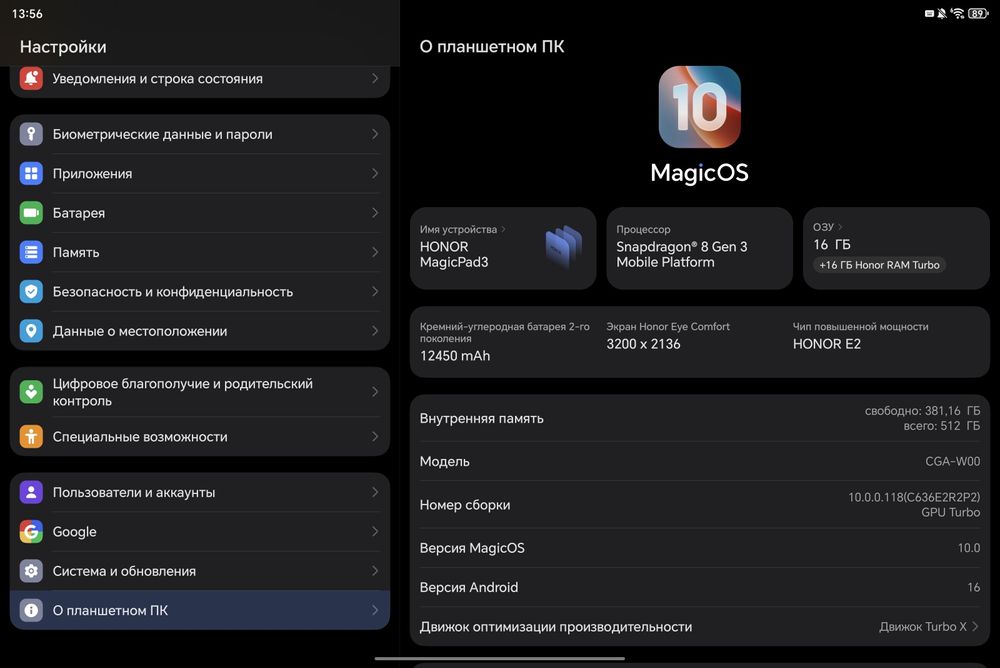Tap the Номер сборки row
This screenshot has height=668, width=1000.
700,505
